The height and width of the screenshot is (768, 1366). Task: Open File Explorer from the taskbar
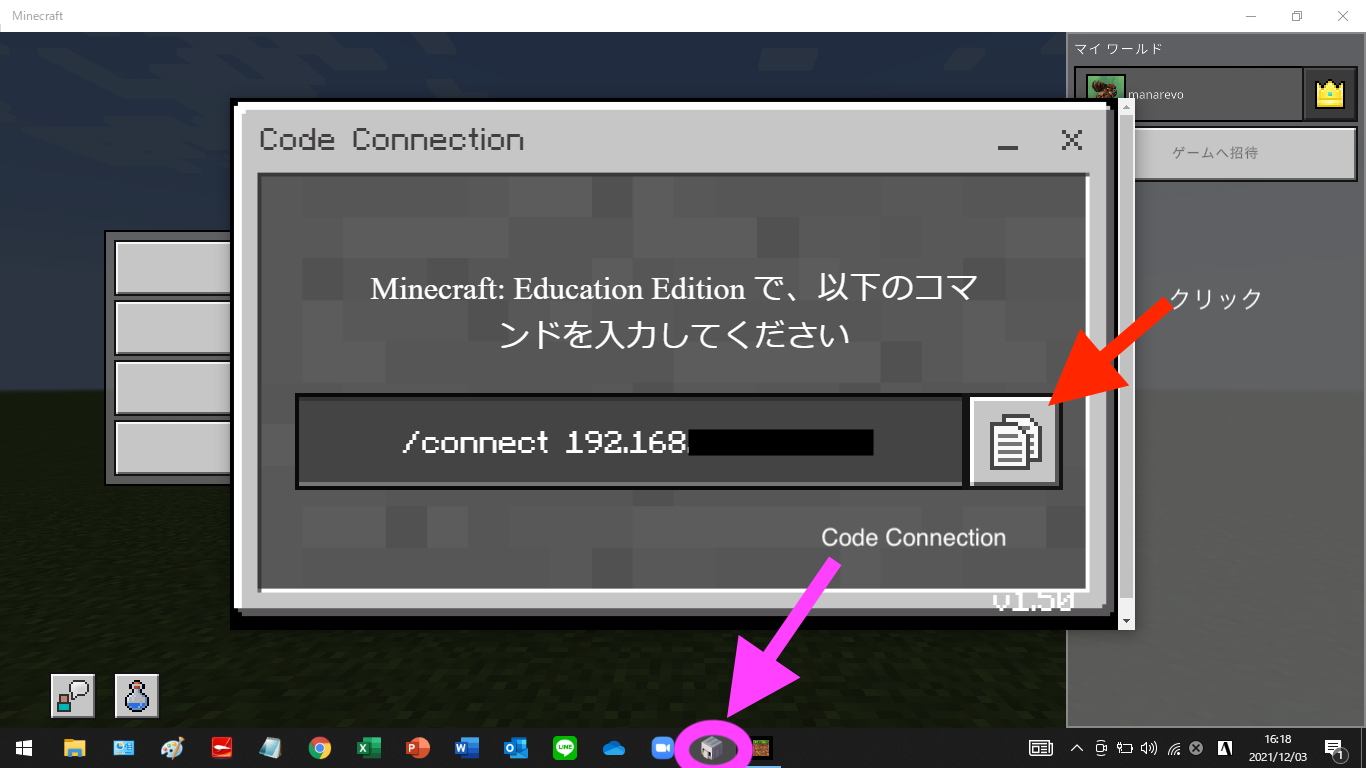coord(74,747)
